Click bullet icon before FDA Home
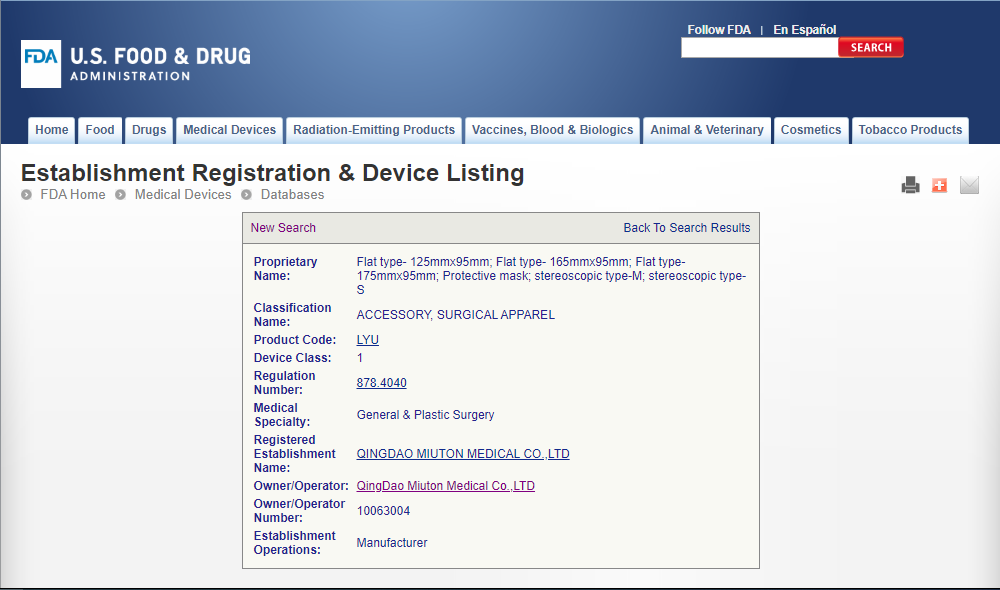Screen dimensions: 1000x590 coord(26,195)
